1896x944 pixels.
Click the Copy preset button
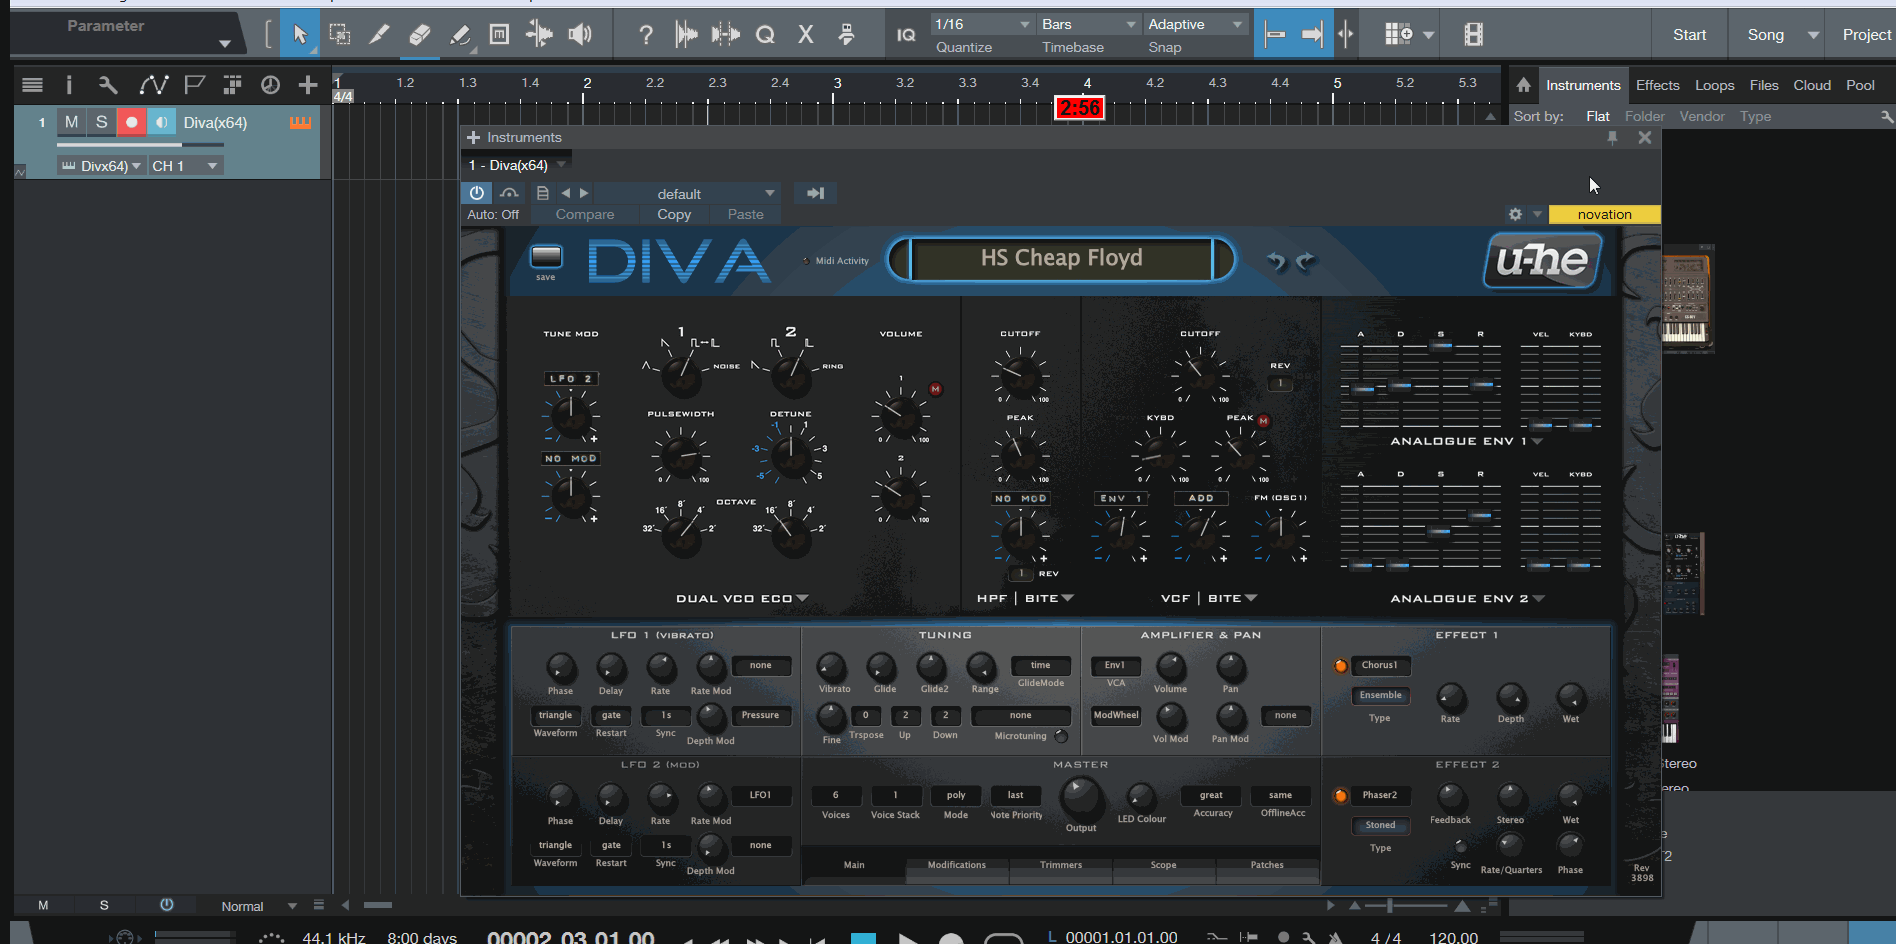pos(674,214)
